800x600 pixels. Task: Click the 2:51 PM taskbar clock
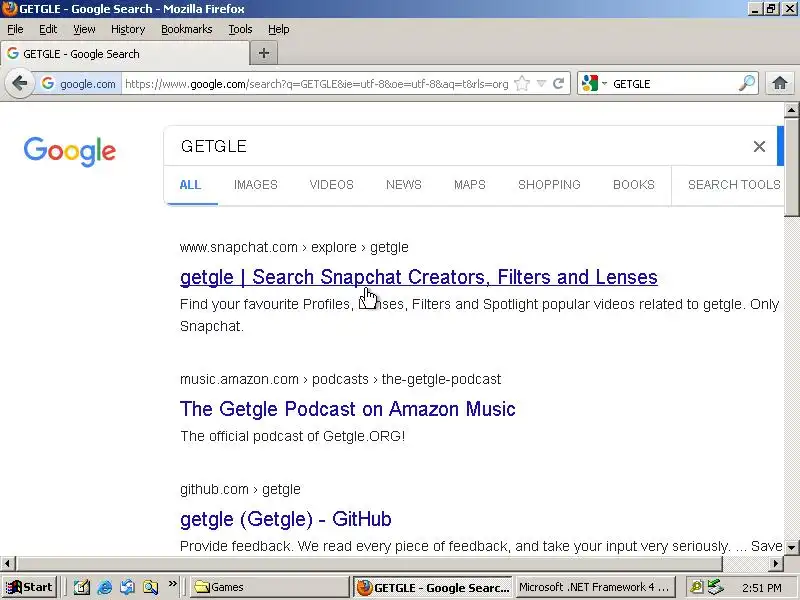[x=762, y=588]
